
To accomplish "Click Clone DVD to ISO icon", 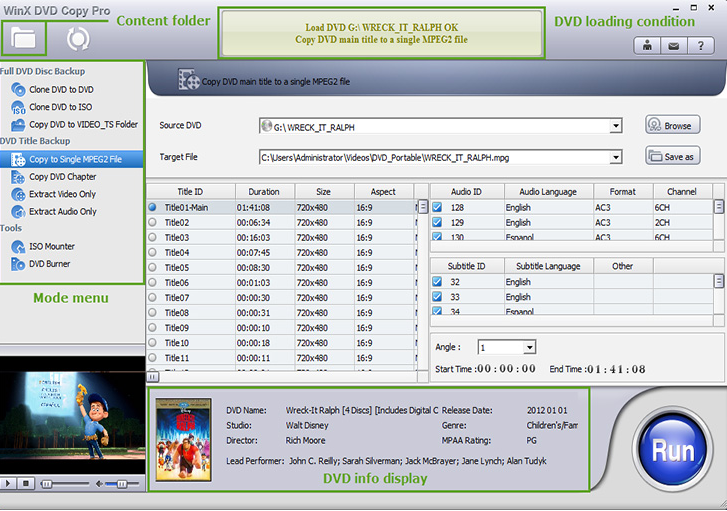I will 18,107.
